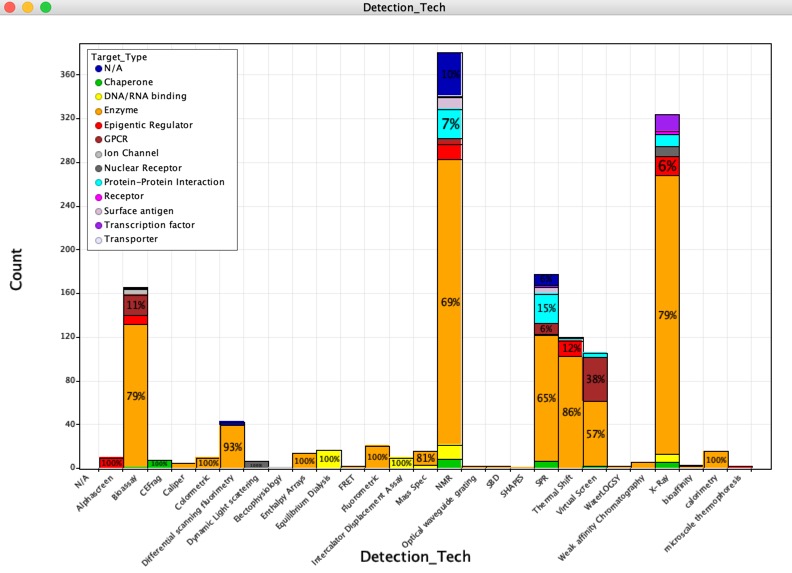This screenshot has width=792, height=573.
Task: Click the N/A dark blue legend marker
Action: [98, 68]
